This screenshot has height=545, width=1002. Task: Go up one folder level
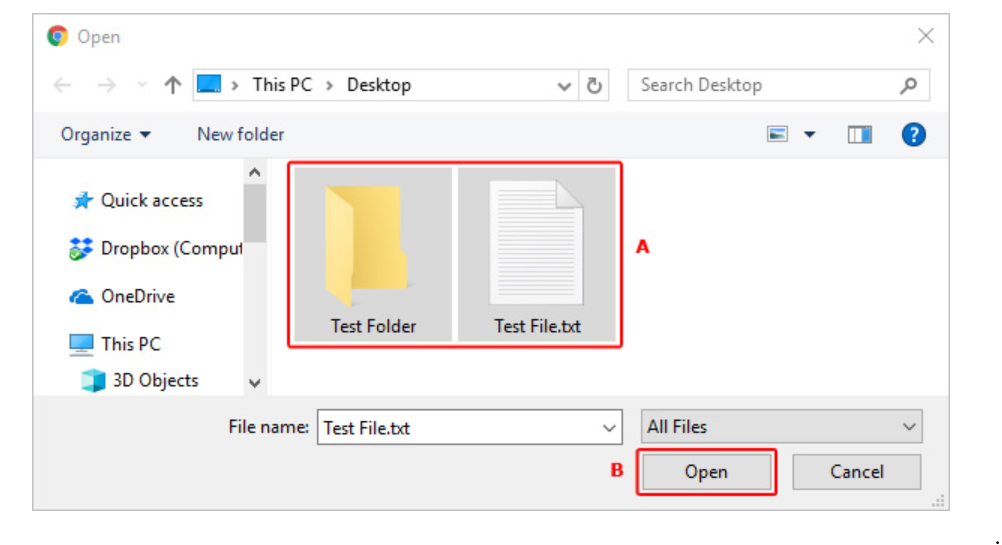[172, 86]
